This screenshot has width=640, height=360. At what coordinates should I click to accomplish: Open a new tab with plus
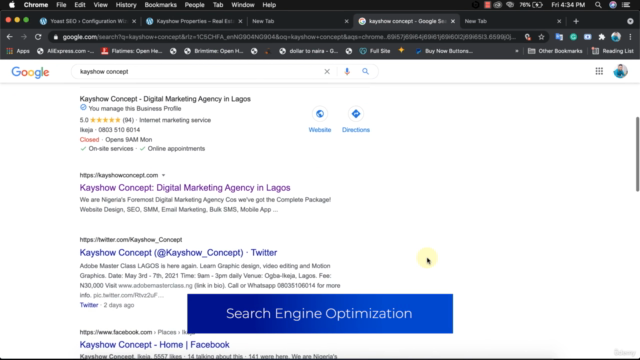coord(576,21)
